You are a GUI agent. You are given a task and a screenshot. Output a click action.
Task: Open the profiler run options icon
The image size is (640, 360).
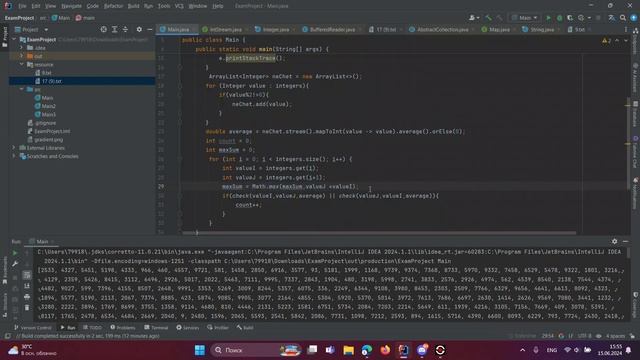tap(582, 18)
